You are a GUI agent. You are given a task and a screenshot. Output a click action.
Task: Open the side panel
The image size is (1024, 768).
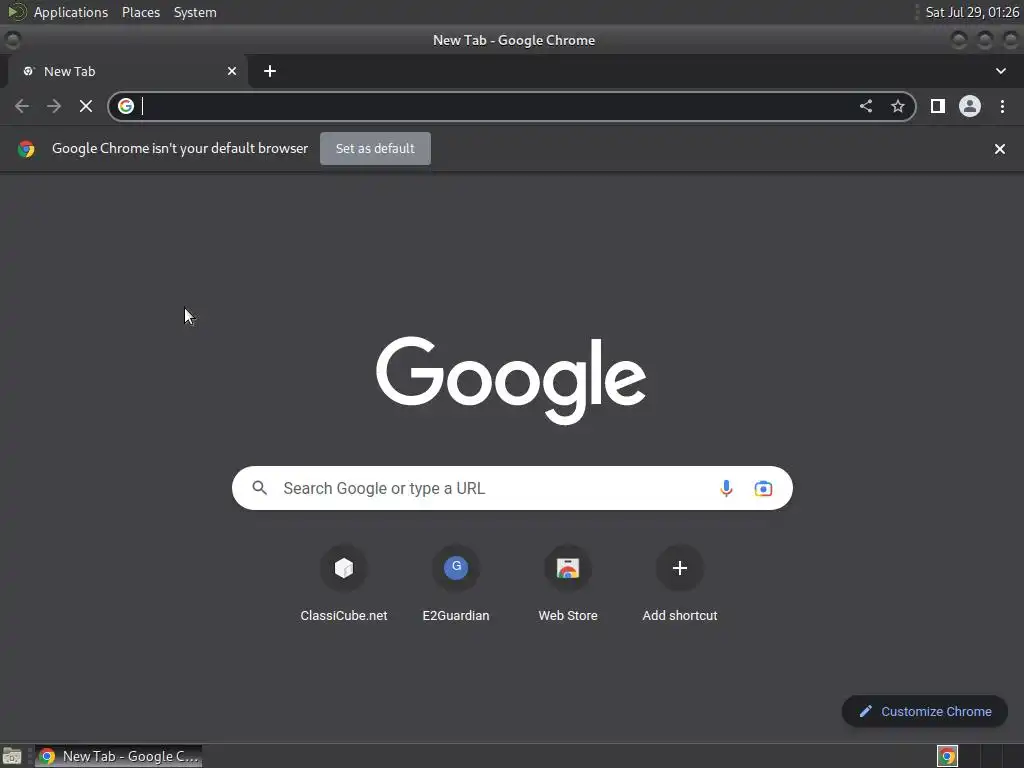(x=938, y=106)
